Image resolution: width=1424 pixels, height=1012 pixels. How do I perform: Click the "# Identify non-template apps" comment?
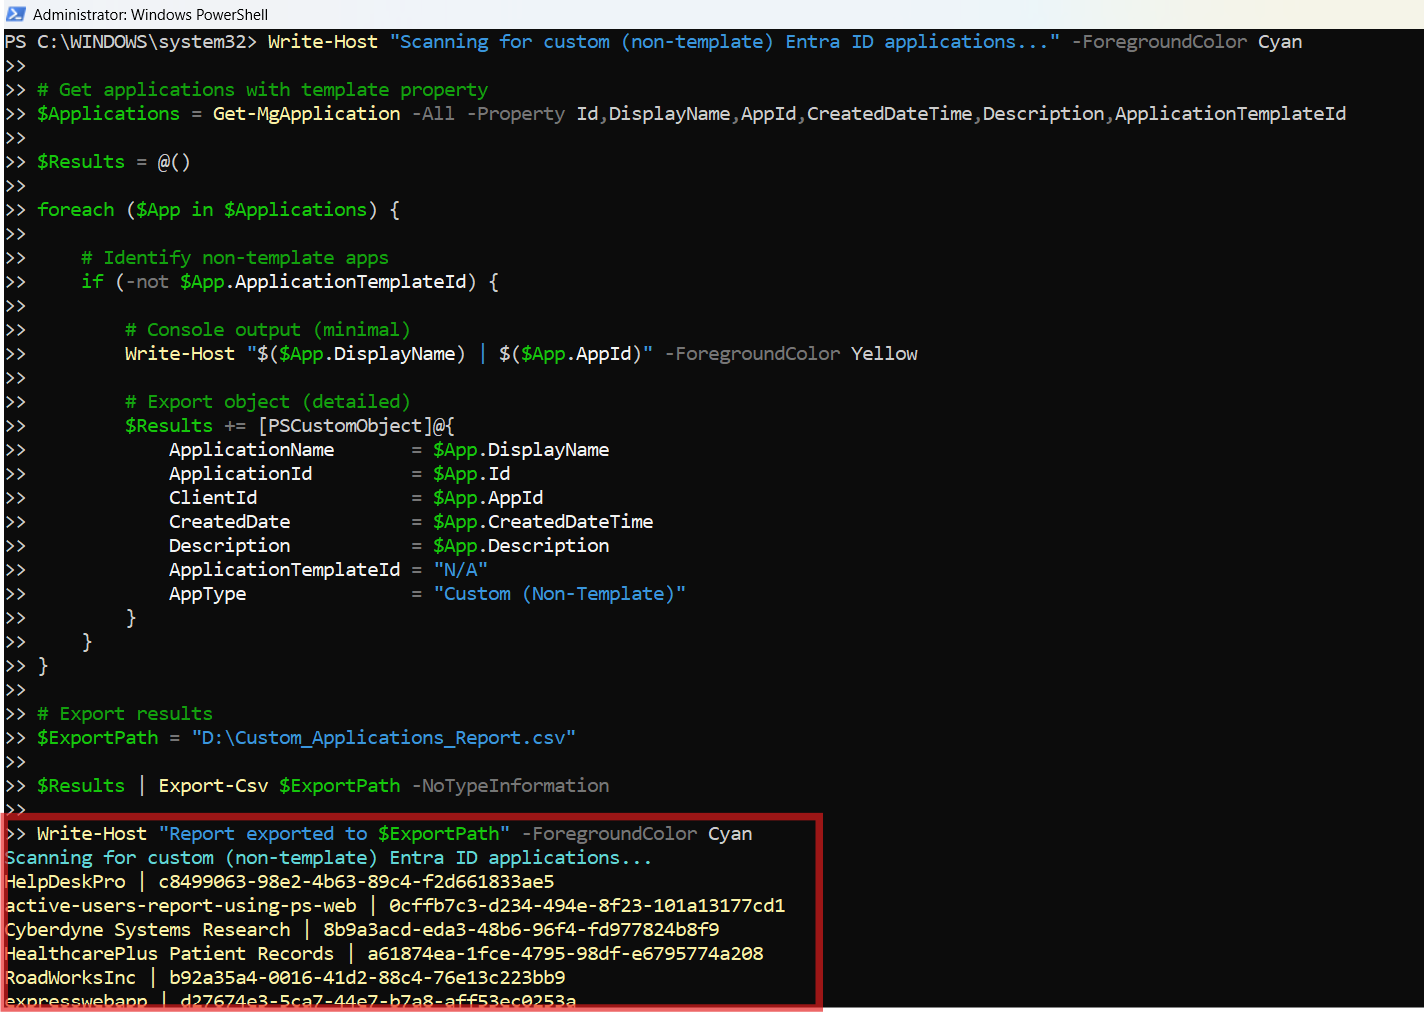point(234,258)
